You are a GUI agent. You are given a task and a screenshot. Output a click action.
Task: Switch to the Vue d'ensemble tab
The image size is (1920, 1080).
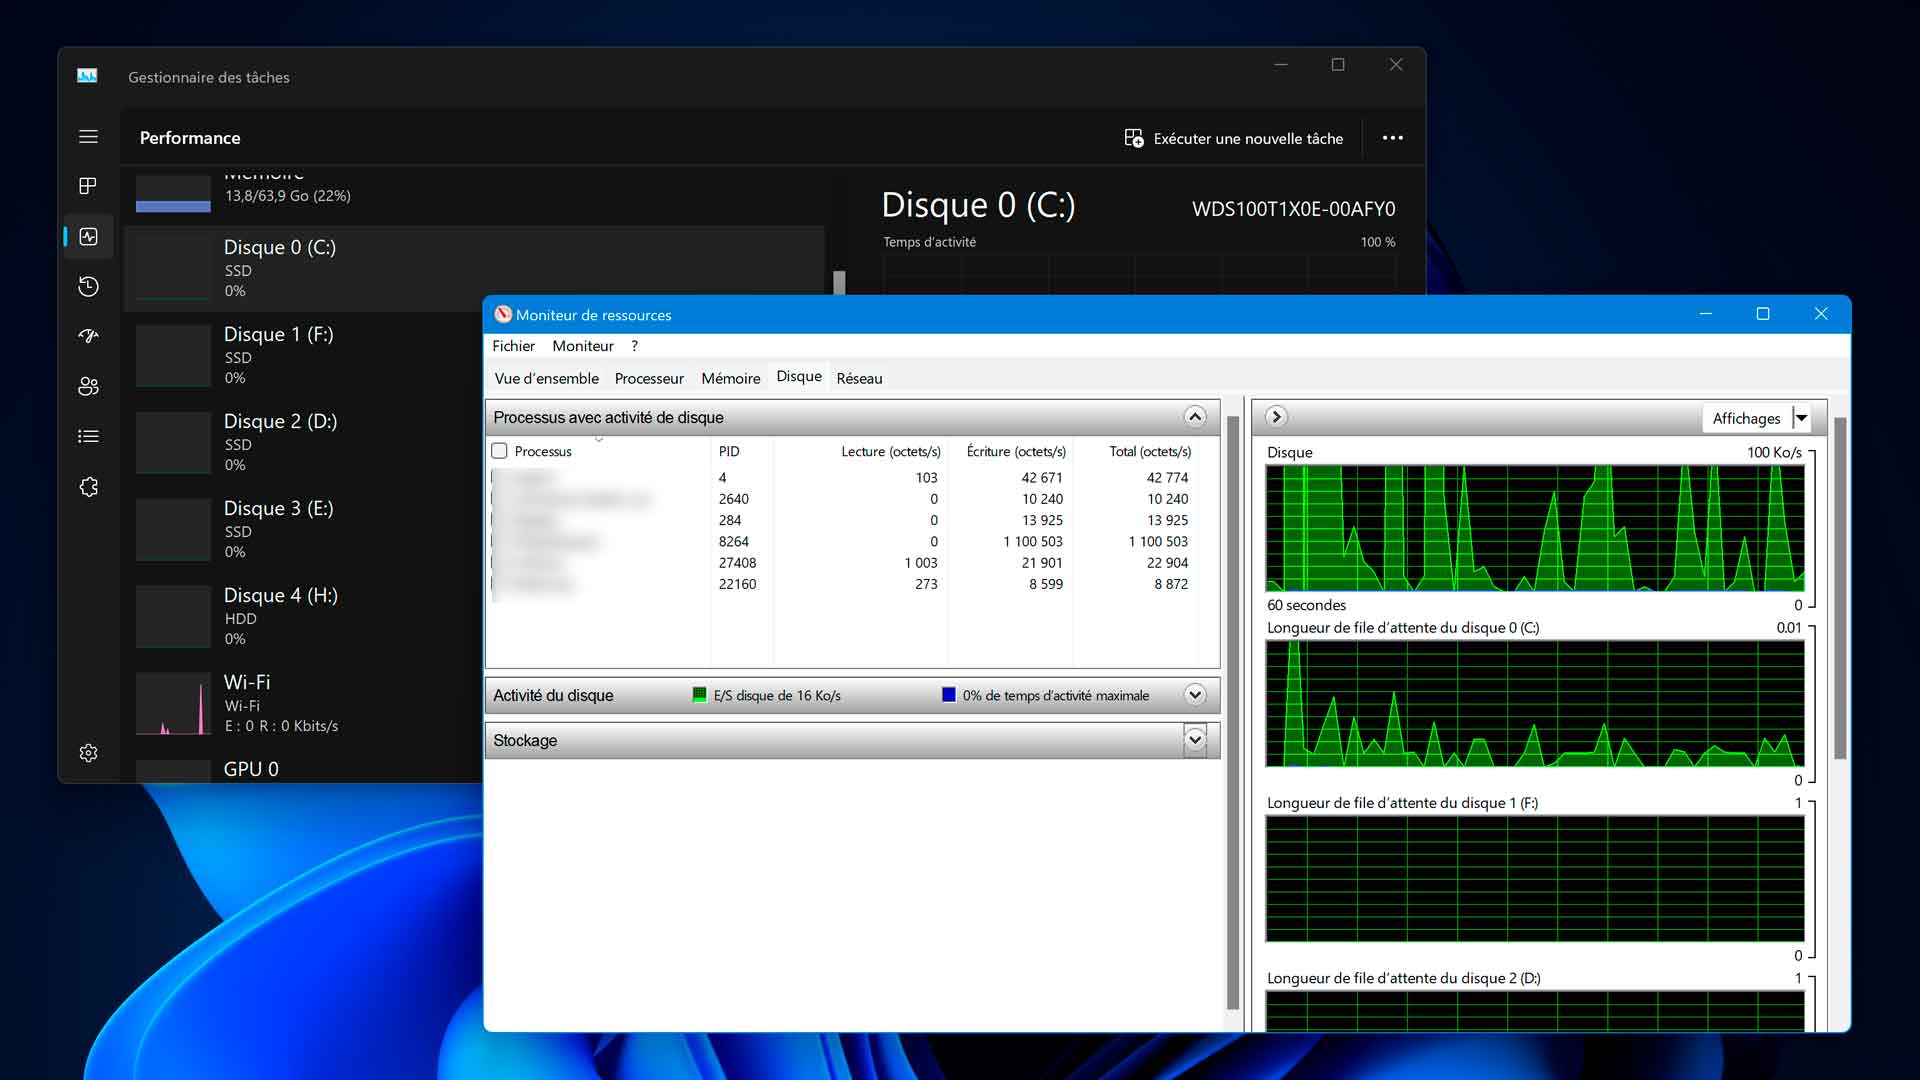[x=545, y=378]
